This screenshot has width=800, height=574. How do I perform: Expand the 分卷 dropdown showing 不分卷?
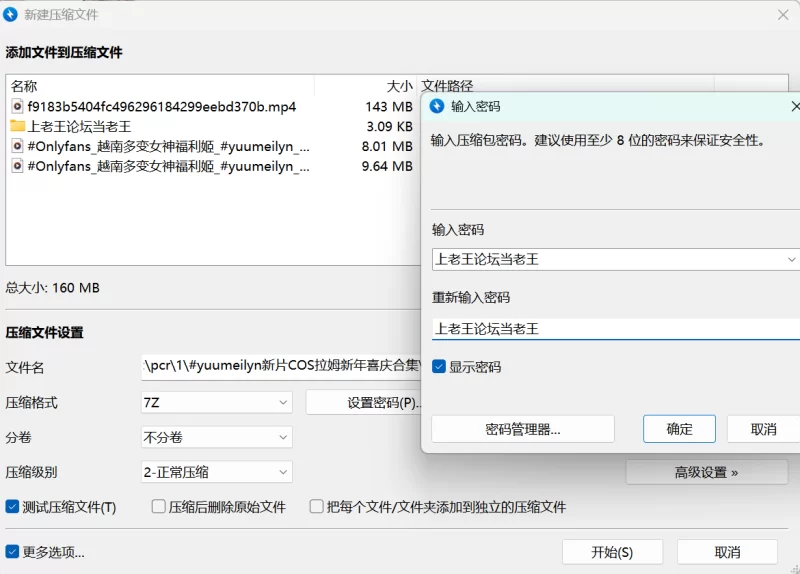click(x=217, y=438)
